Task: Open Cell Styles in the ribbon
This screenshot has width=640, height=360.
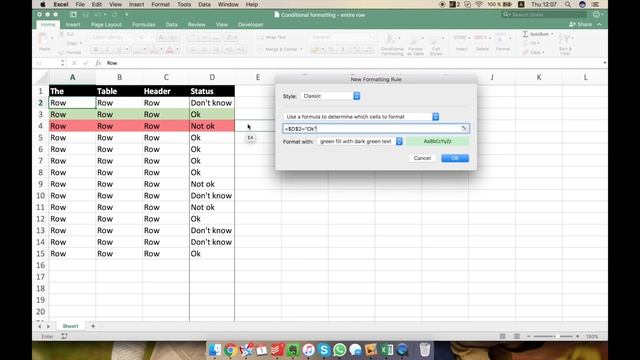Action: click(436, 44)
